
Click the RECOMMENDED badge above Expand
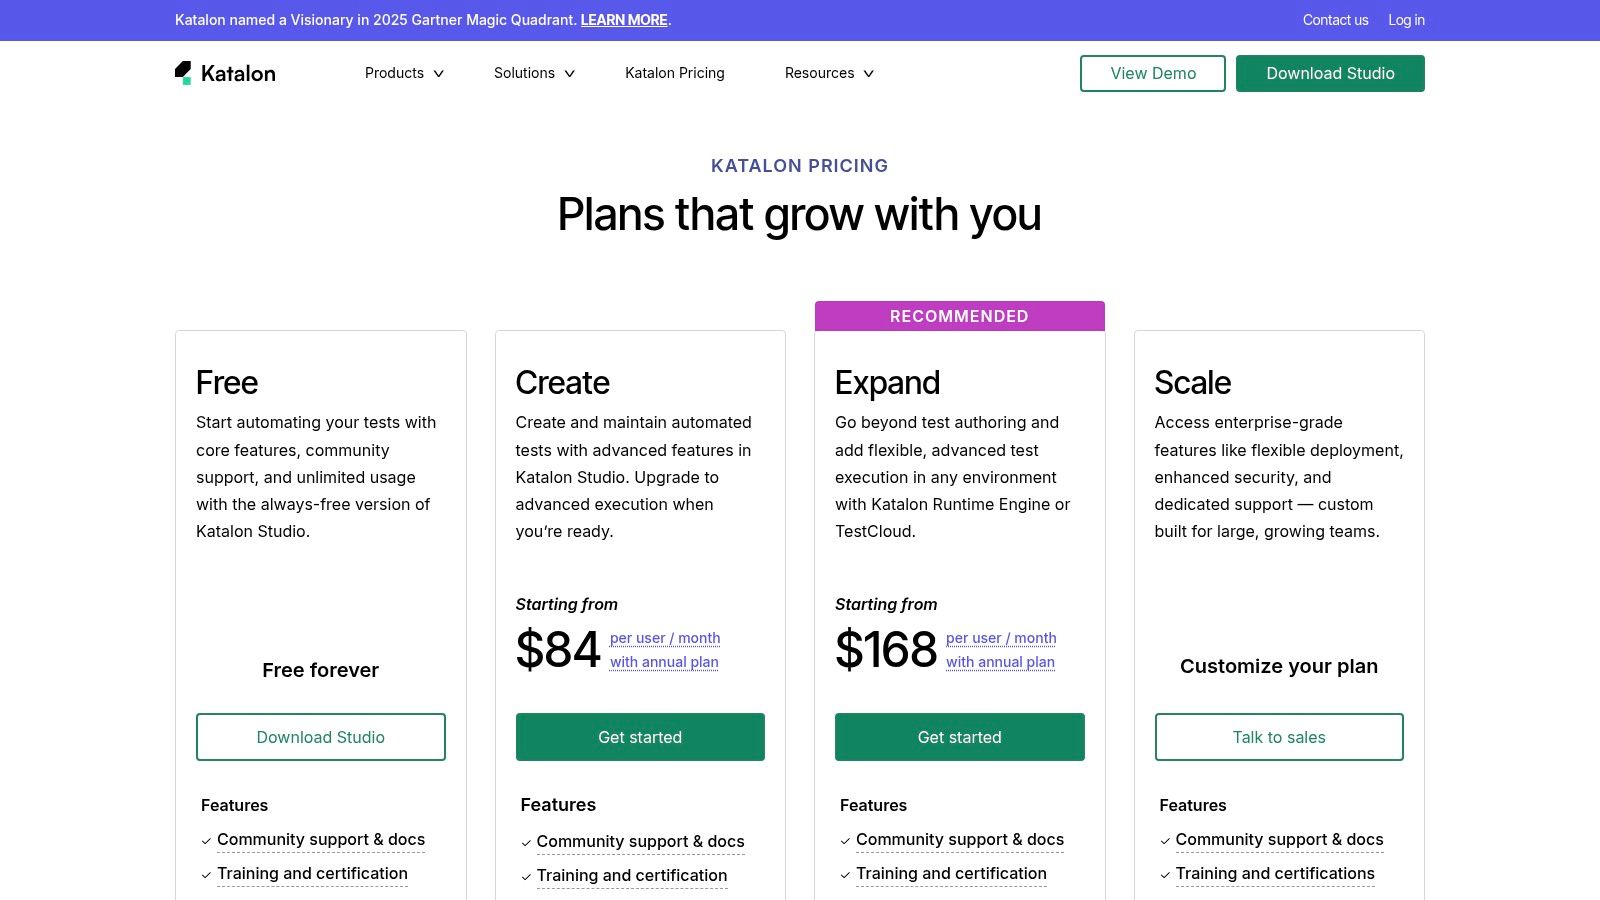pos(959,316)
